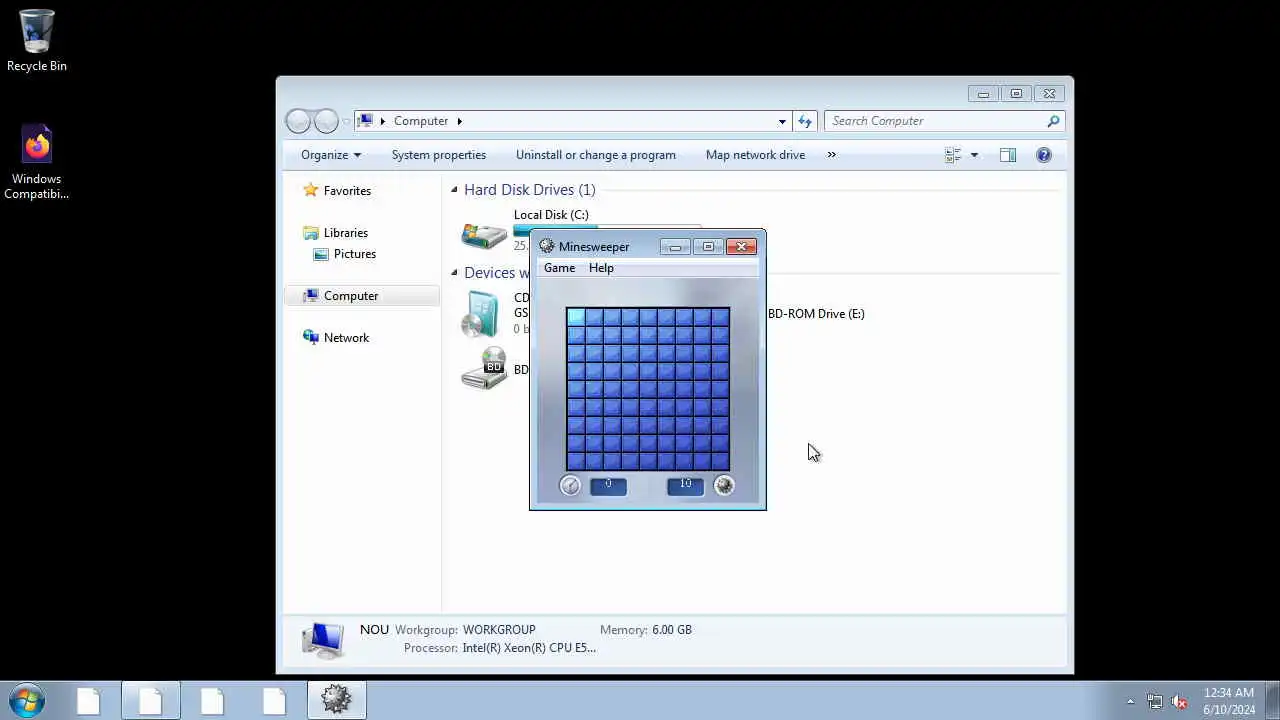The height and width of the screenshot is (720, 1280).
Task: Uncover the highlighted top-left Minesweeper square
Action: click(x=576, y=317)
